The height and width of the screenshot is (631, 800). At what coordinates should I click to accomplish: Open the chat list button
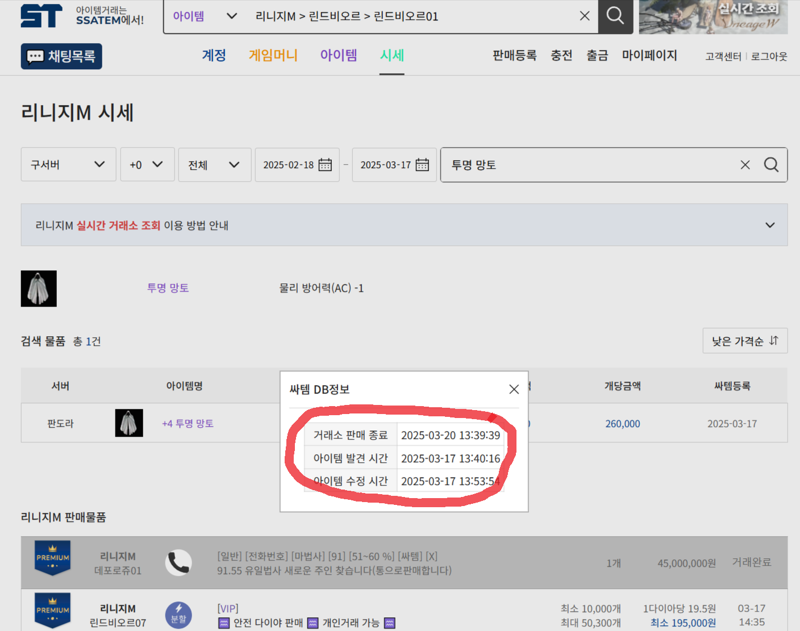click(x=61, y=56)
